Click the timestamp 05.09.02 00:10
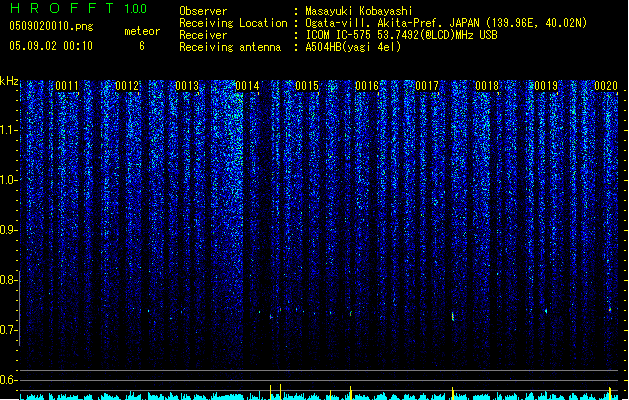The height and width of the screenshot is (400, 629). 51,46
